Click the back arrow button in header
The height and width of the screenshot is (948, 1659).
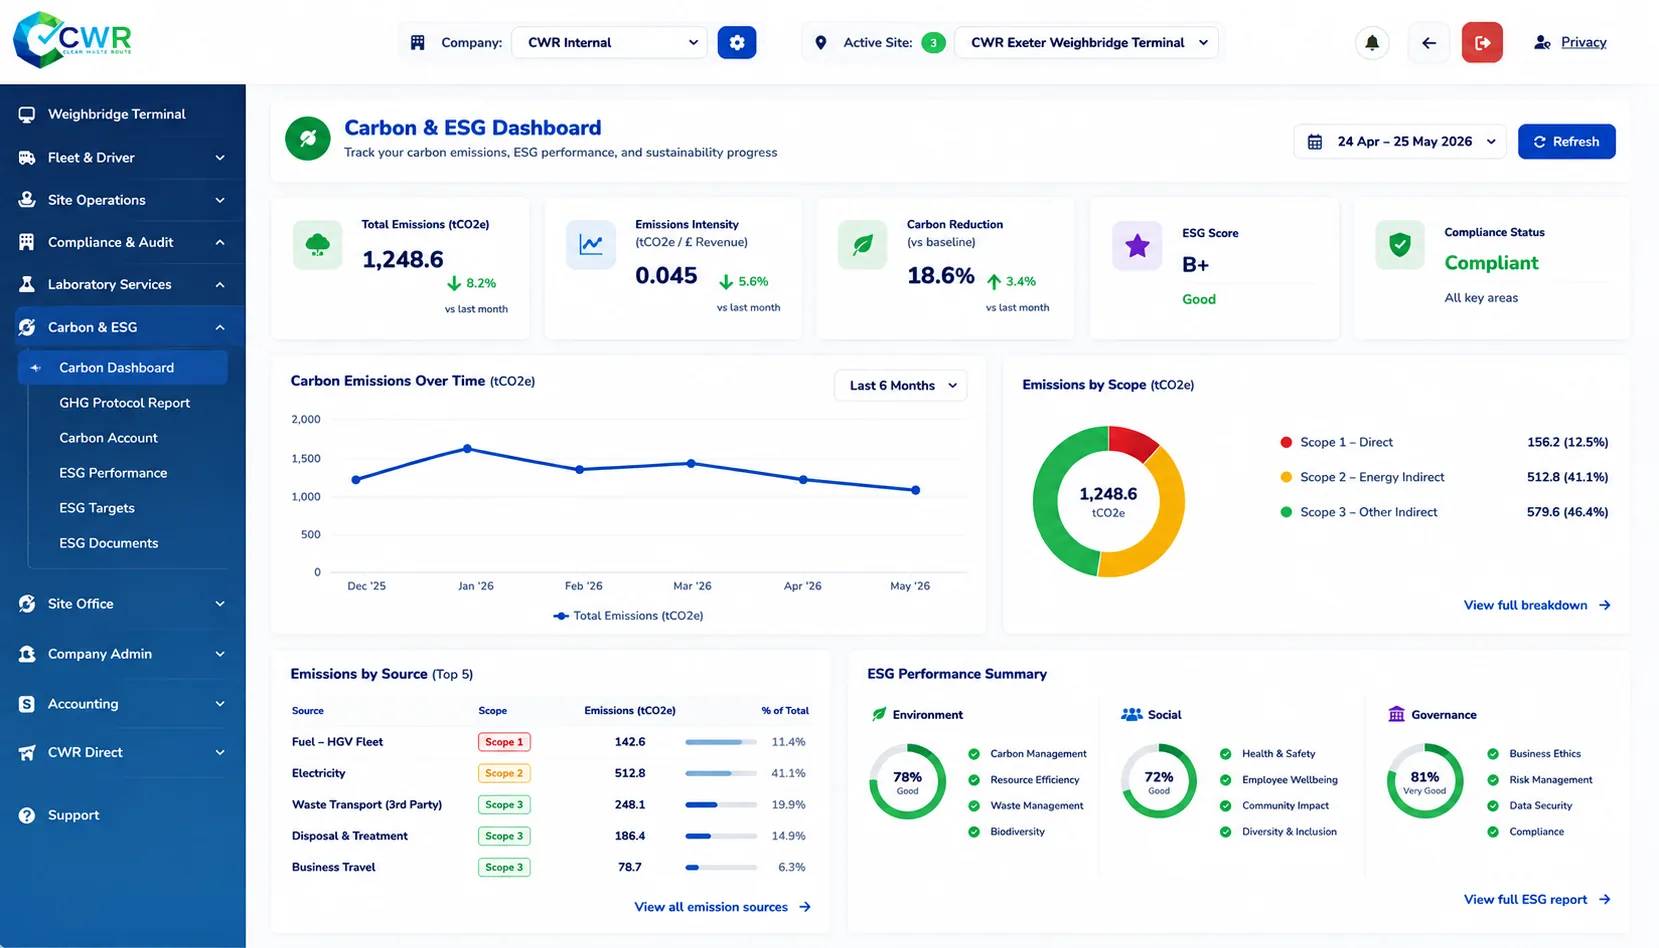point(1429,43)
